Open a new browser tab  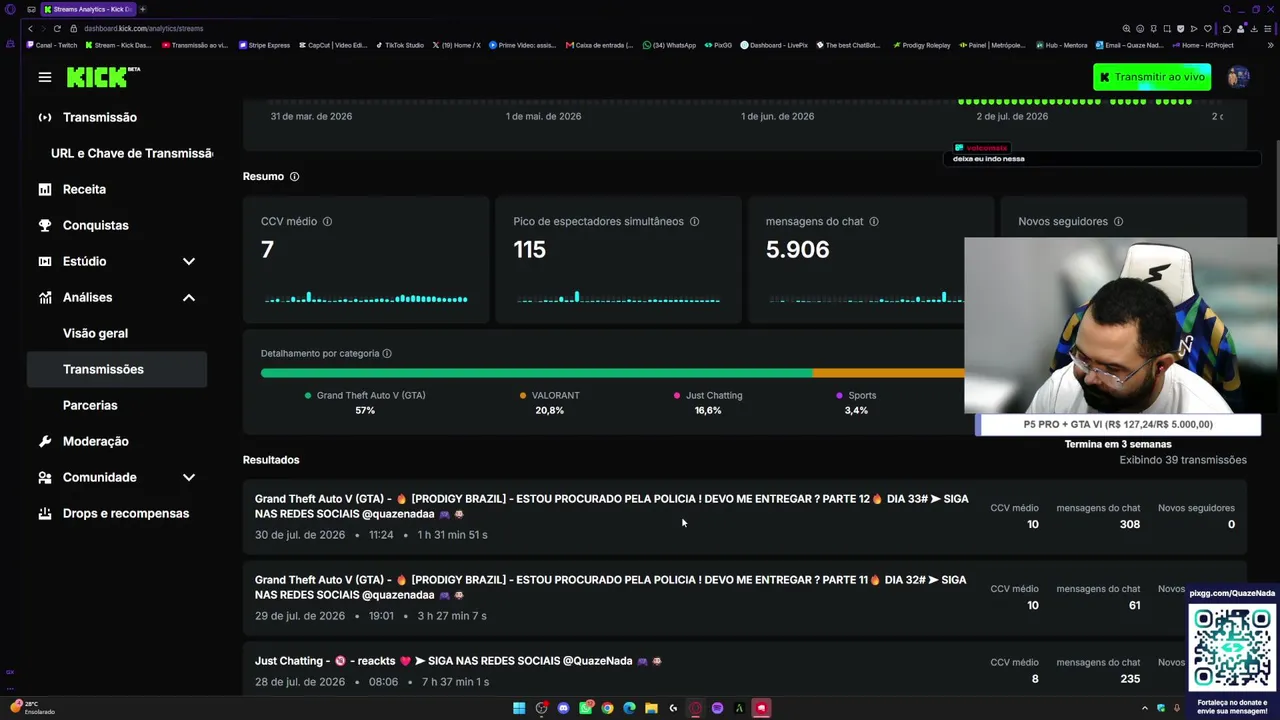point(142,9)
